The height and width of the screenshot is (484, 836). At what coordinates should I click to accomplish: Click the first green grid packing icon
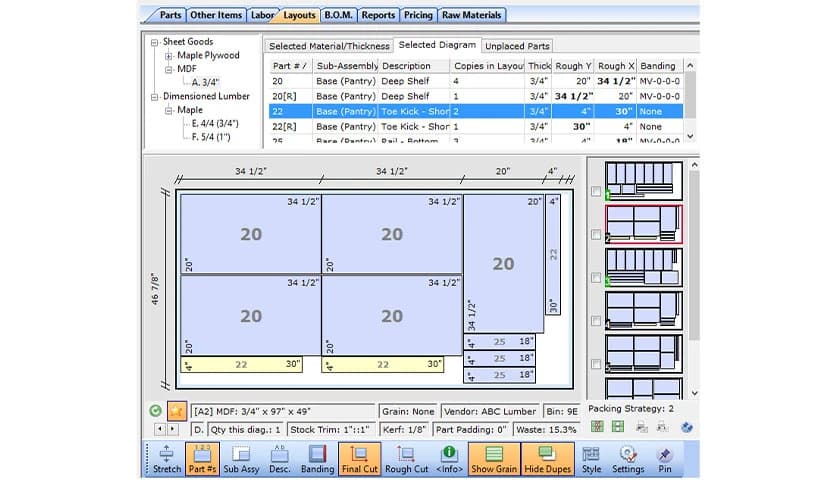(597, 426)
